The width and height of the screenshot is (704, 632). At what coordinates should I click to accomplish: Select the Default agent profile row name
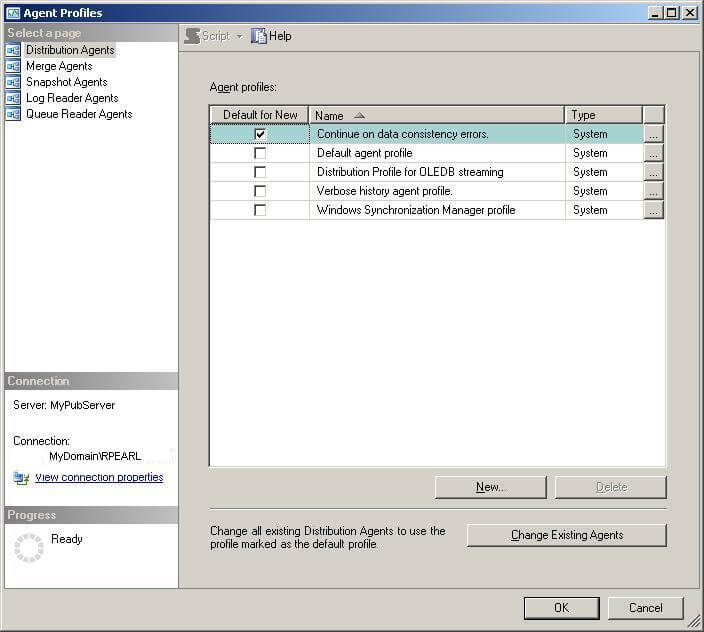[364, 153]
